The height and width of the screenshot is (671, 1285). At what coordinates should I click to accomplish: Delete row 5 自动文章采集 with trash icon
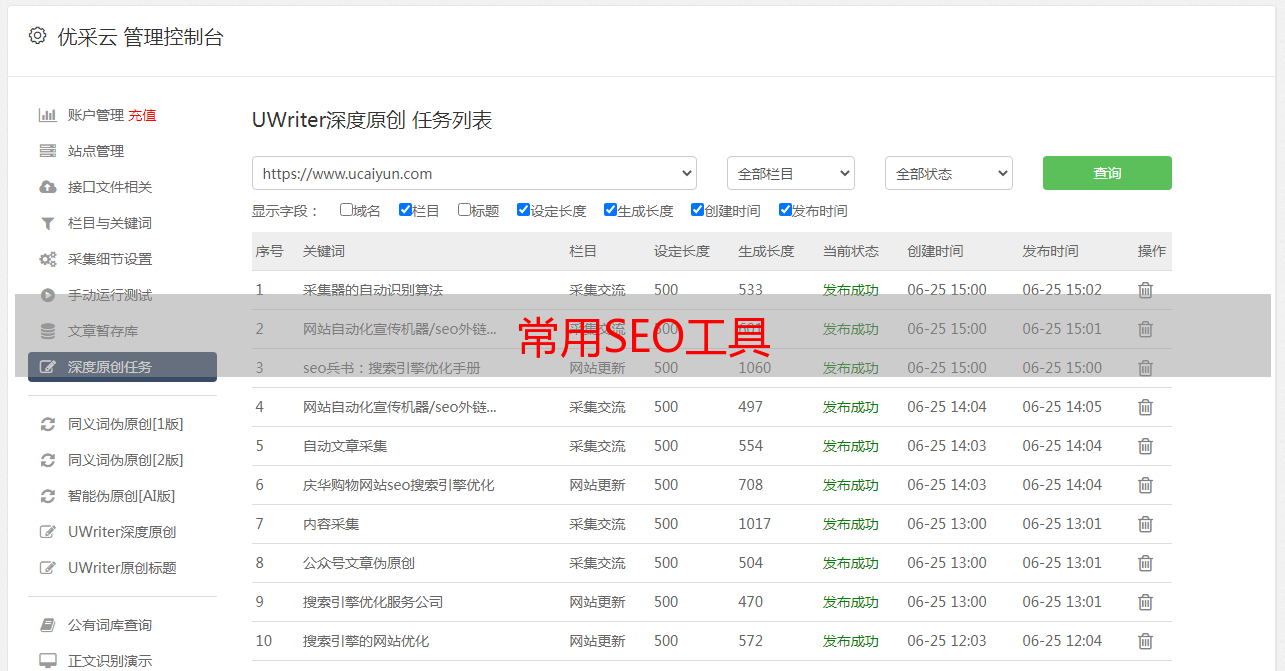click(x=1145, y=446)
